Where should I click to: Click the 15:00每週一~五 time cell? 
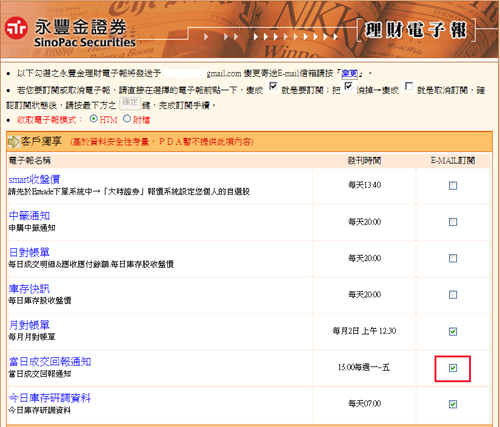(364, 367)
